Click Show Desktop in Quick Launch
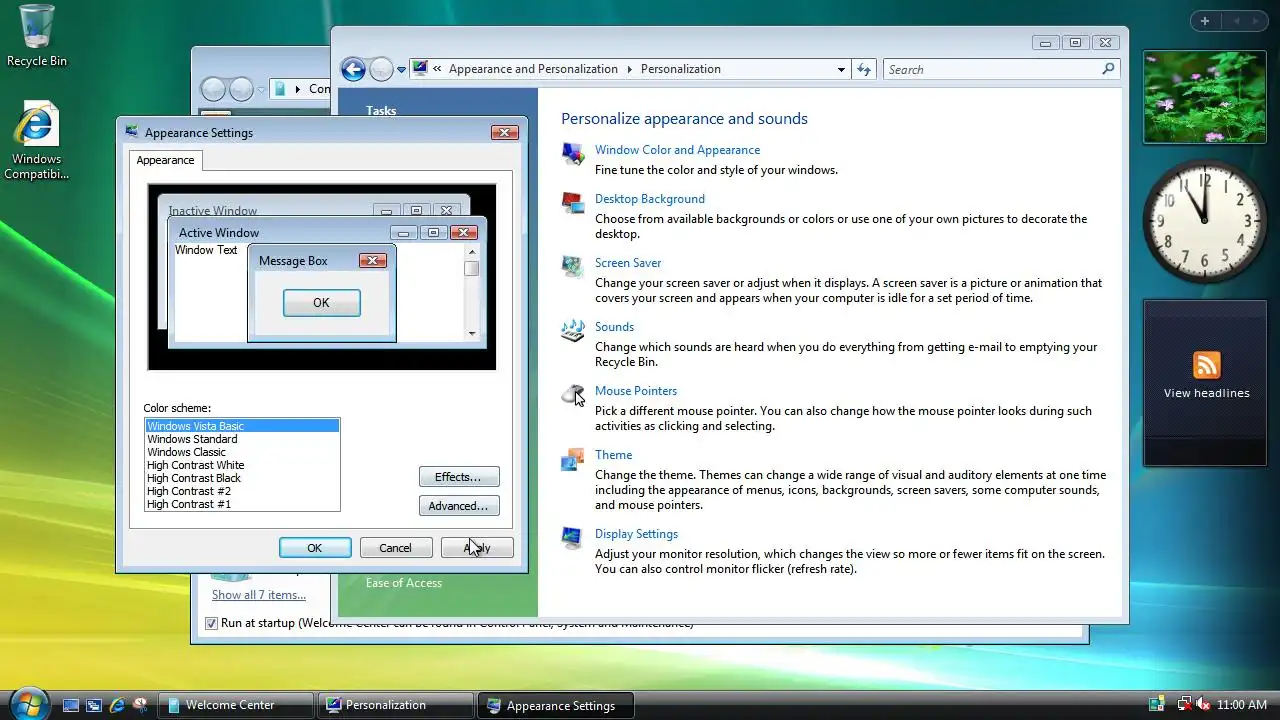The width and height of the screenshot is (1280, 720). click(x=71, y=705)
